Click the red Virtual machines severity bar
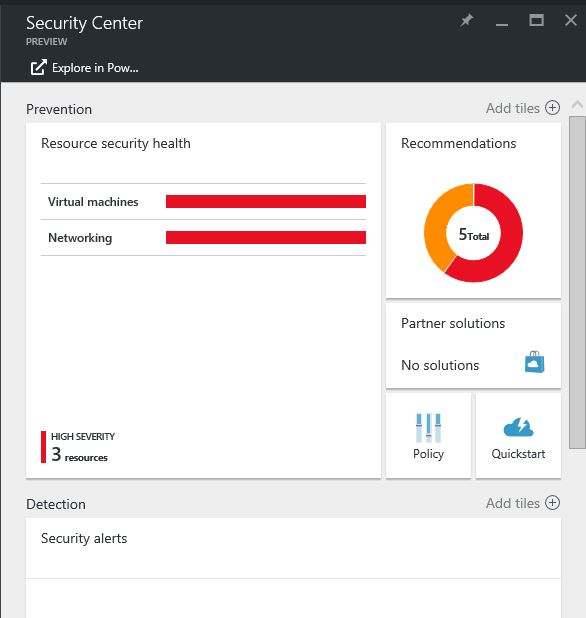Viewport: 586px width, 618px height. 266,201
